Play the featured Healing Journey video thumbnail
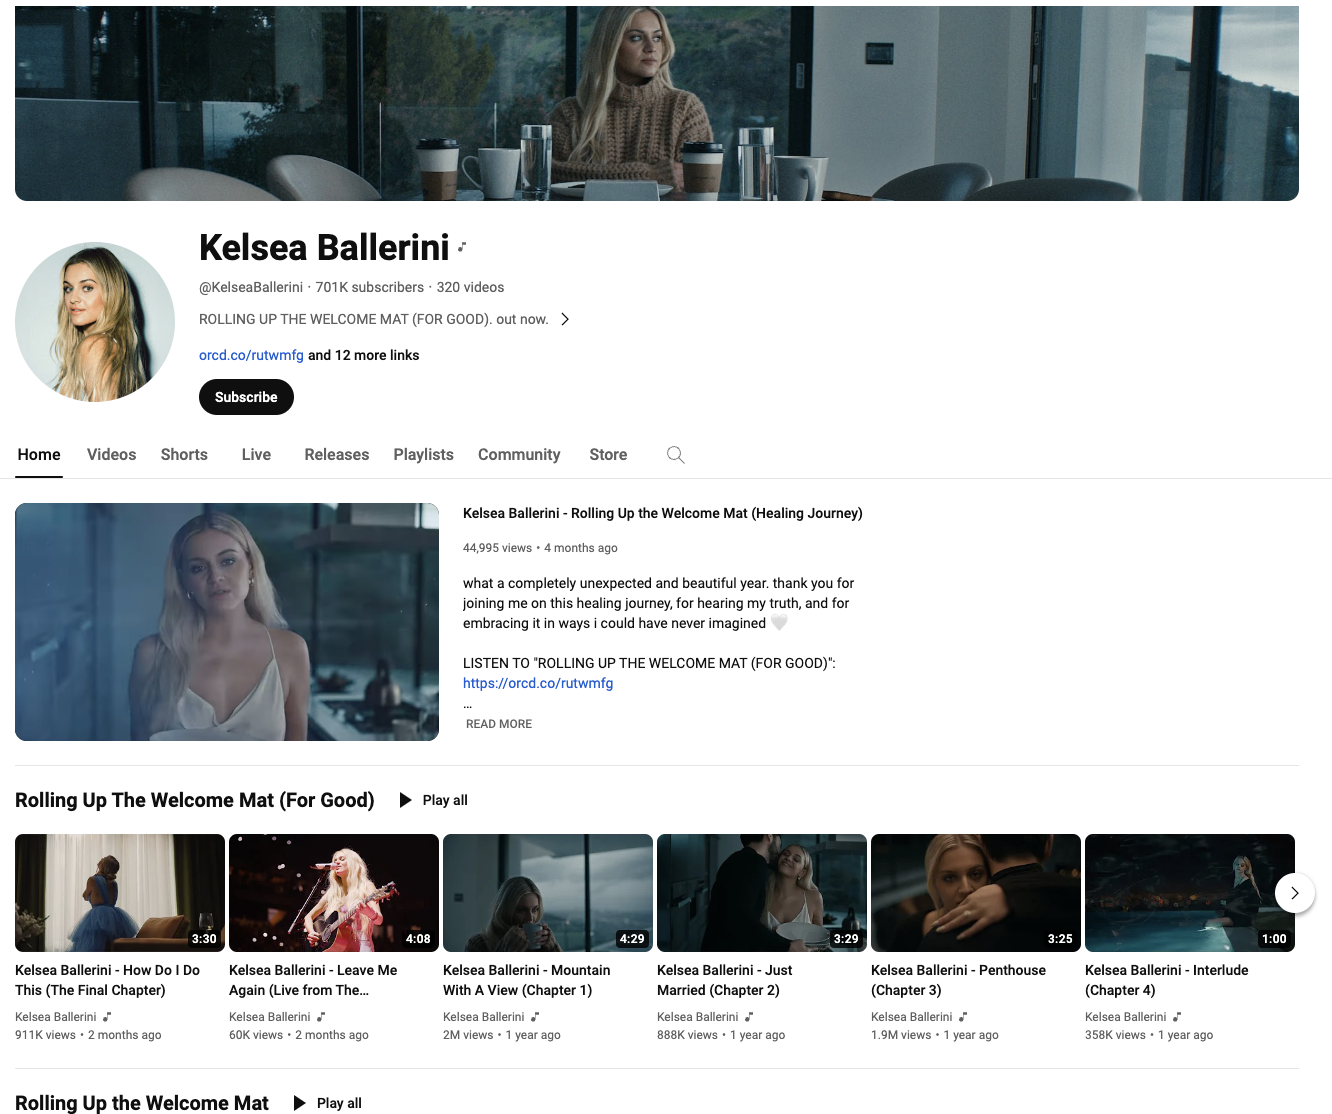This screenshot has height=1114, width=1332. (227, 622)
